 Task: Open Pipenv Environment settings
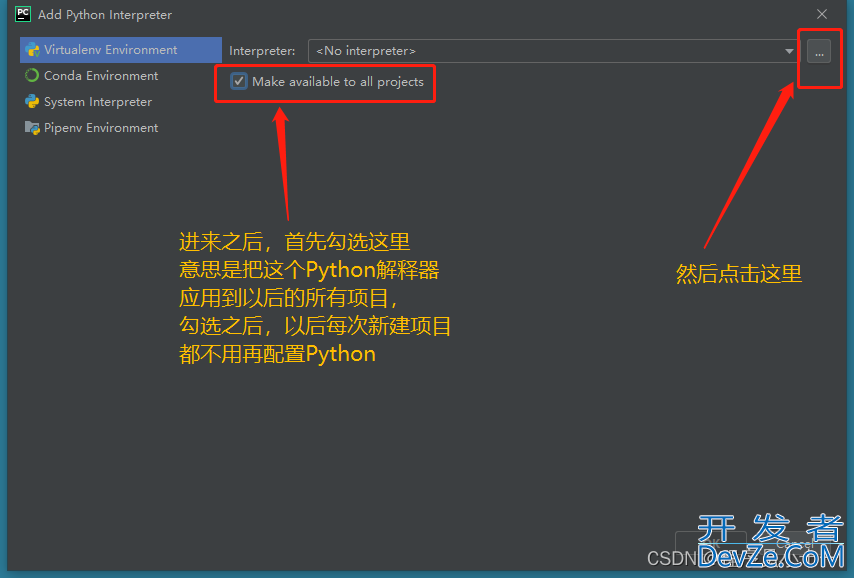[x=101, y=128]
